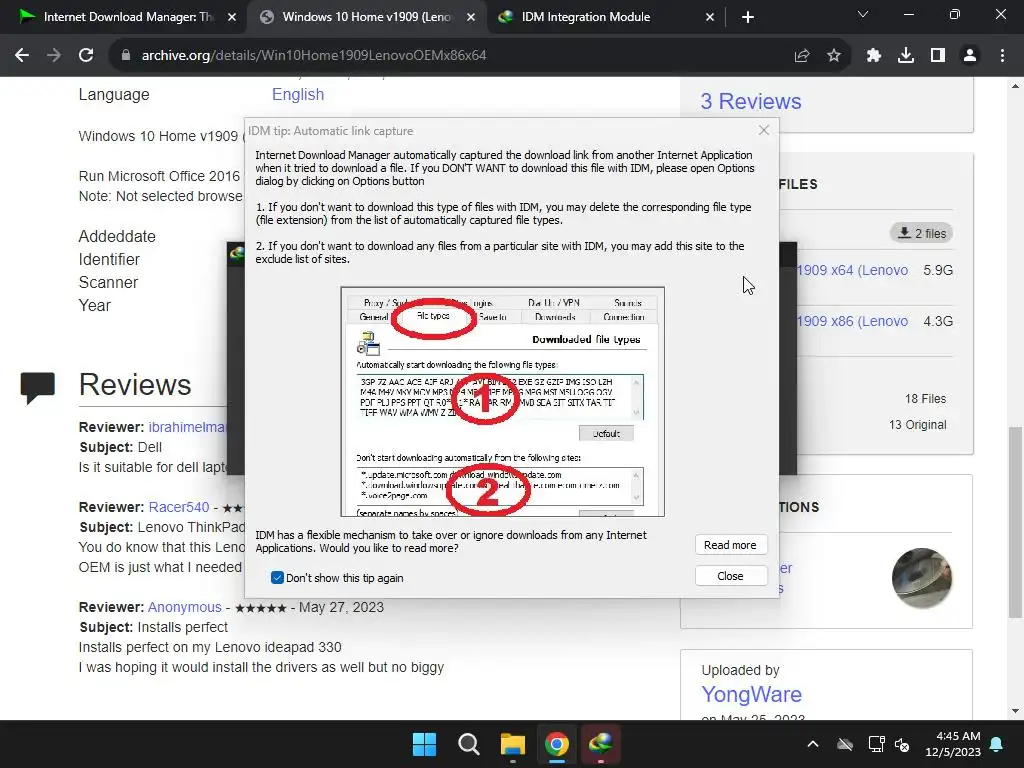Click the archive.org address bar
The height and width of the screenshot is (768, 1024).
pos(457,56)
